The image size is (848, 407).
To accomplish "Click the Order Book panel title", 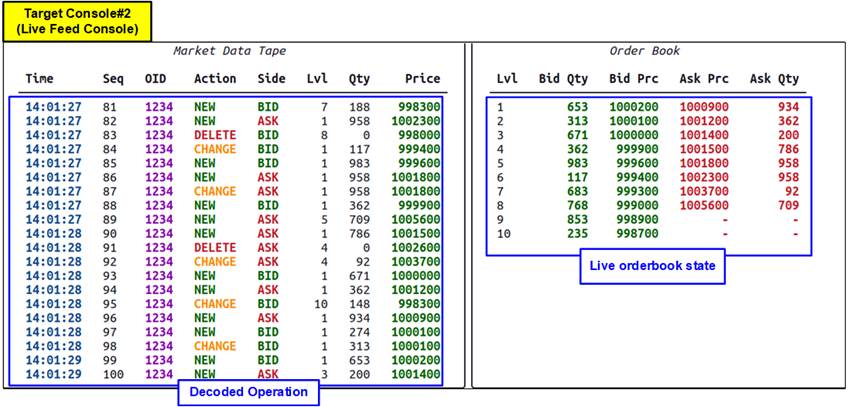I will tap(647, 51).
